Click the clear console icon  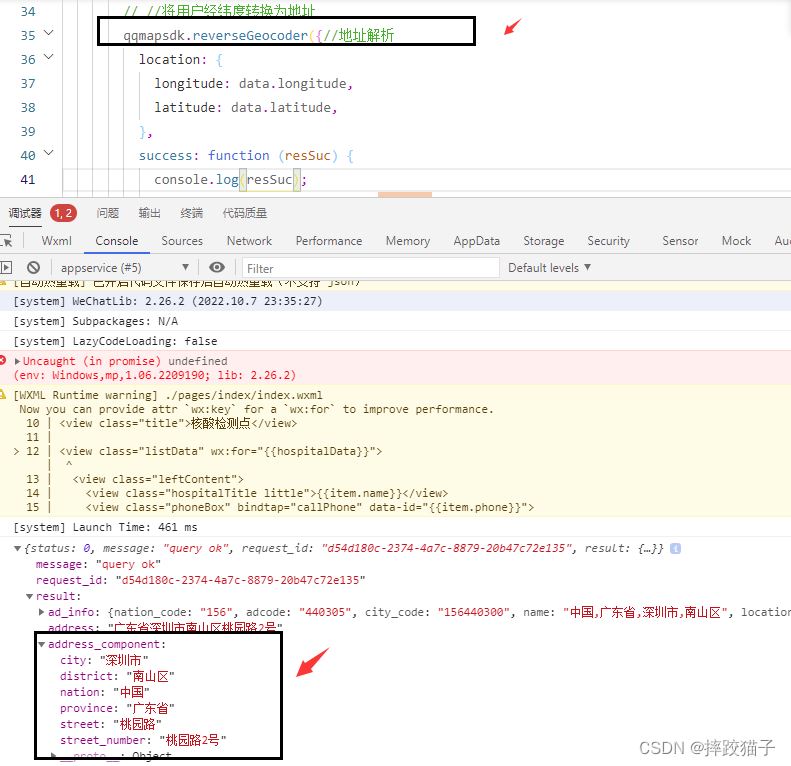point(33,268)
